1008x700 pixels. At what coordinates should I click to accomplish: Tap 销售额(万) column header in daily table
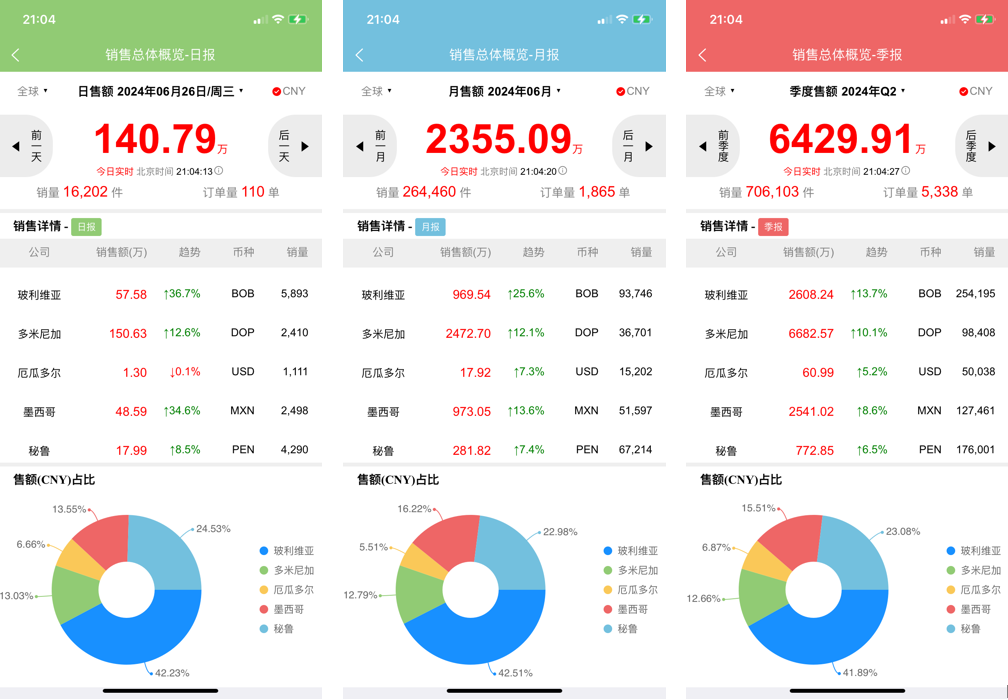[x=122, y=252]
